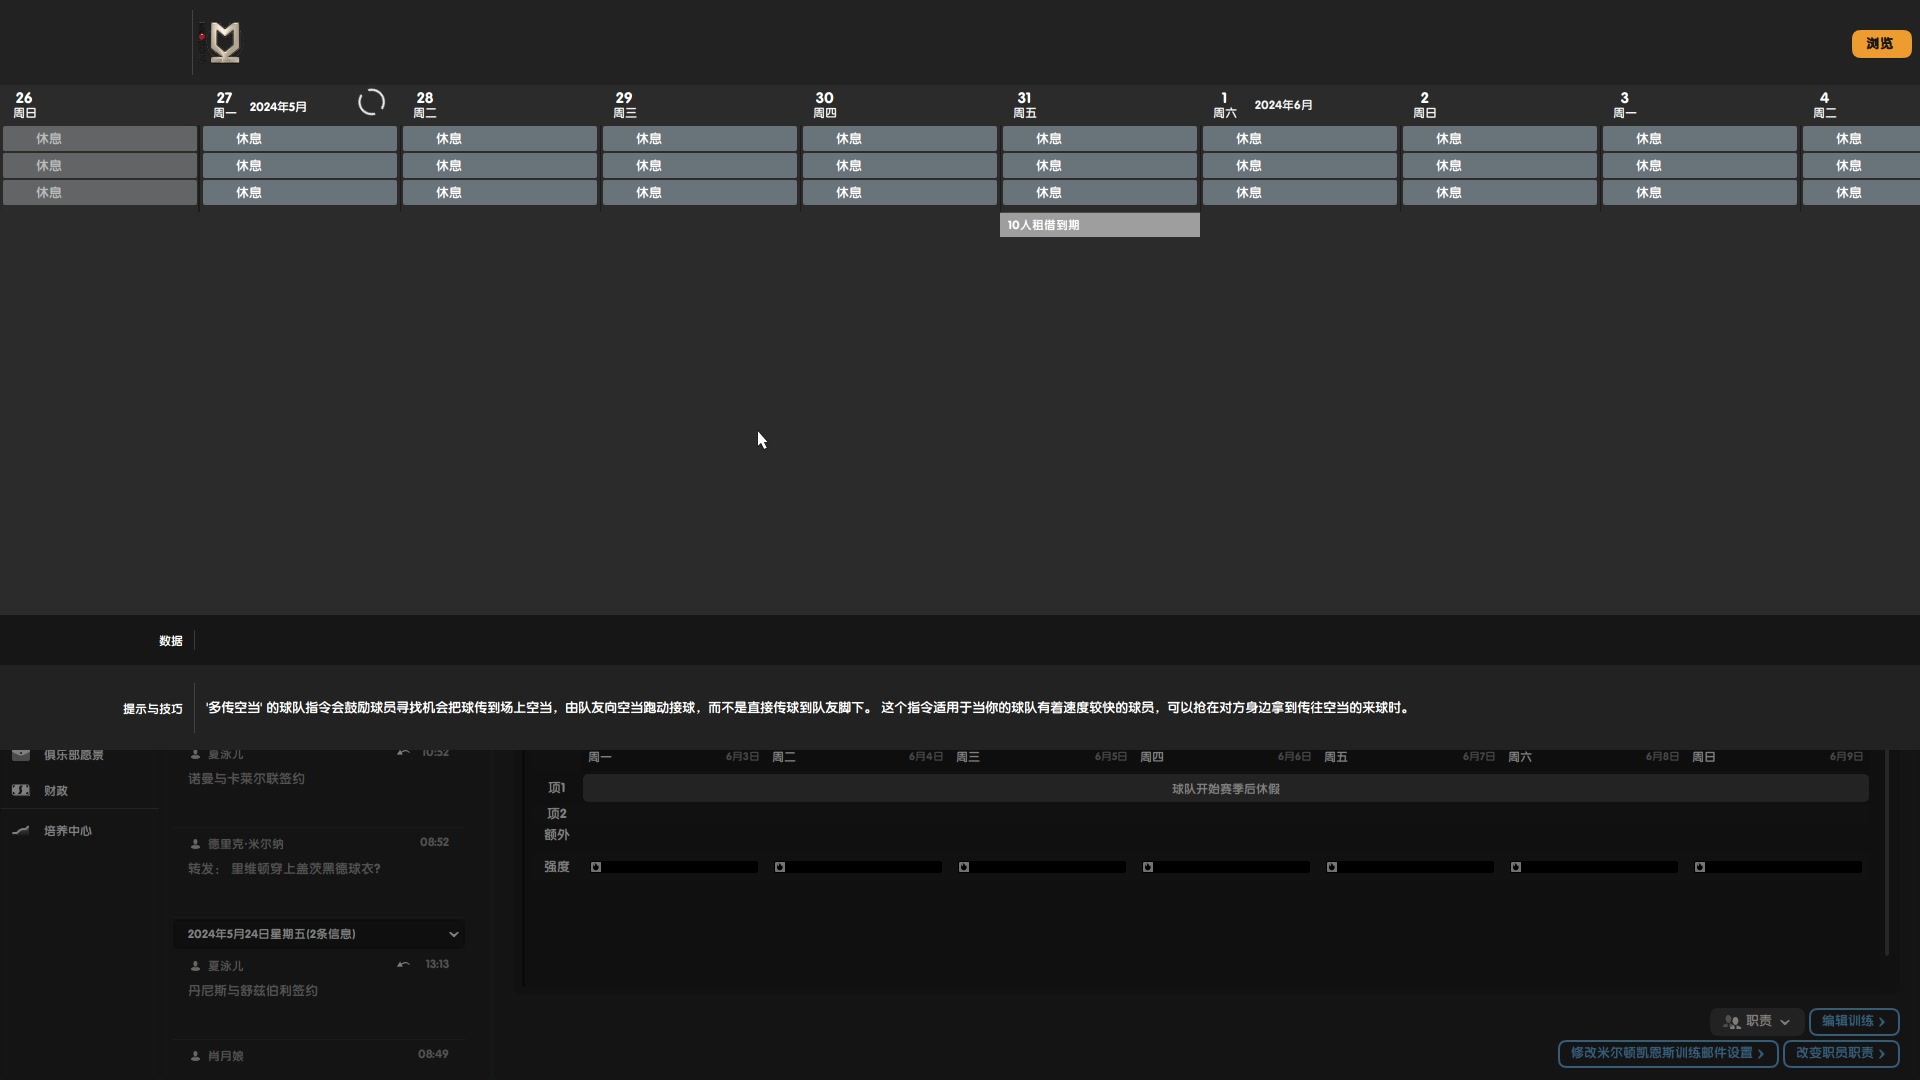Open message 转发：里维顿穿上盖茨黑德球衣?
The width and height of the screenshot is (1920, 1080).
tap(284, 869)
